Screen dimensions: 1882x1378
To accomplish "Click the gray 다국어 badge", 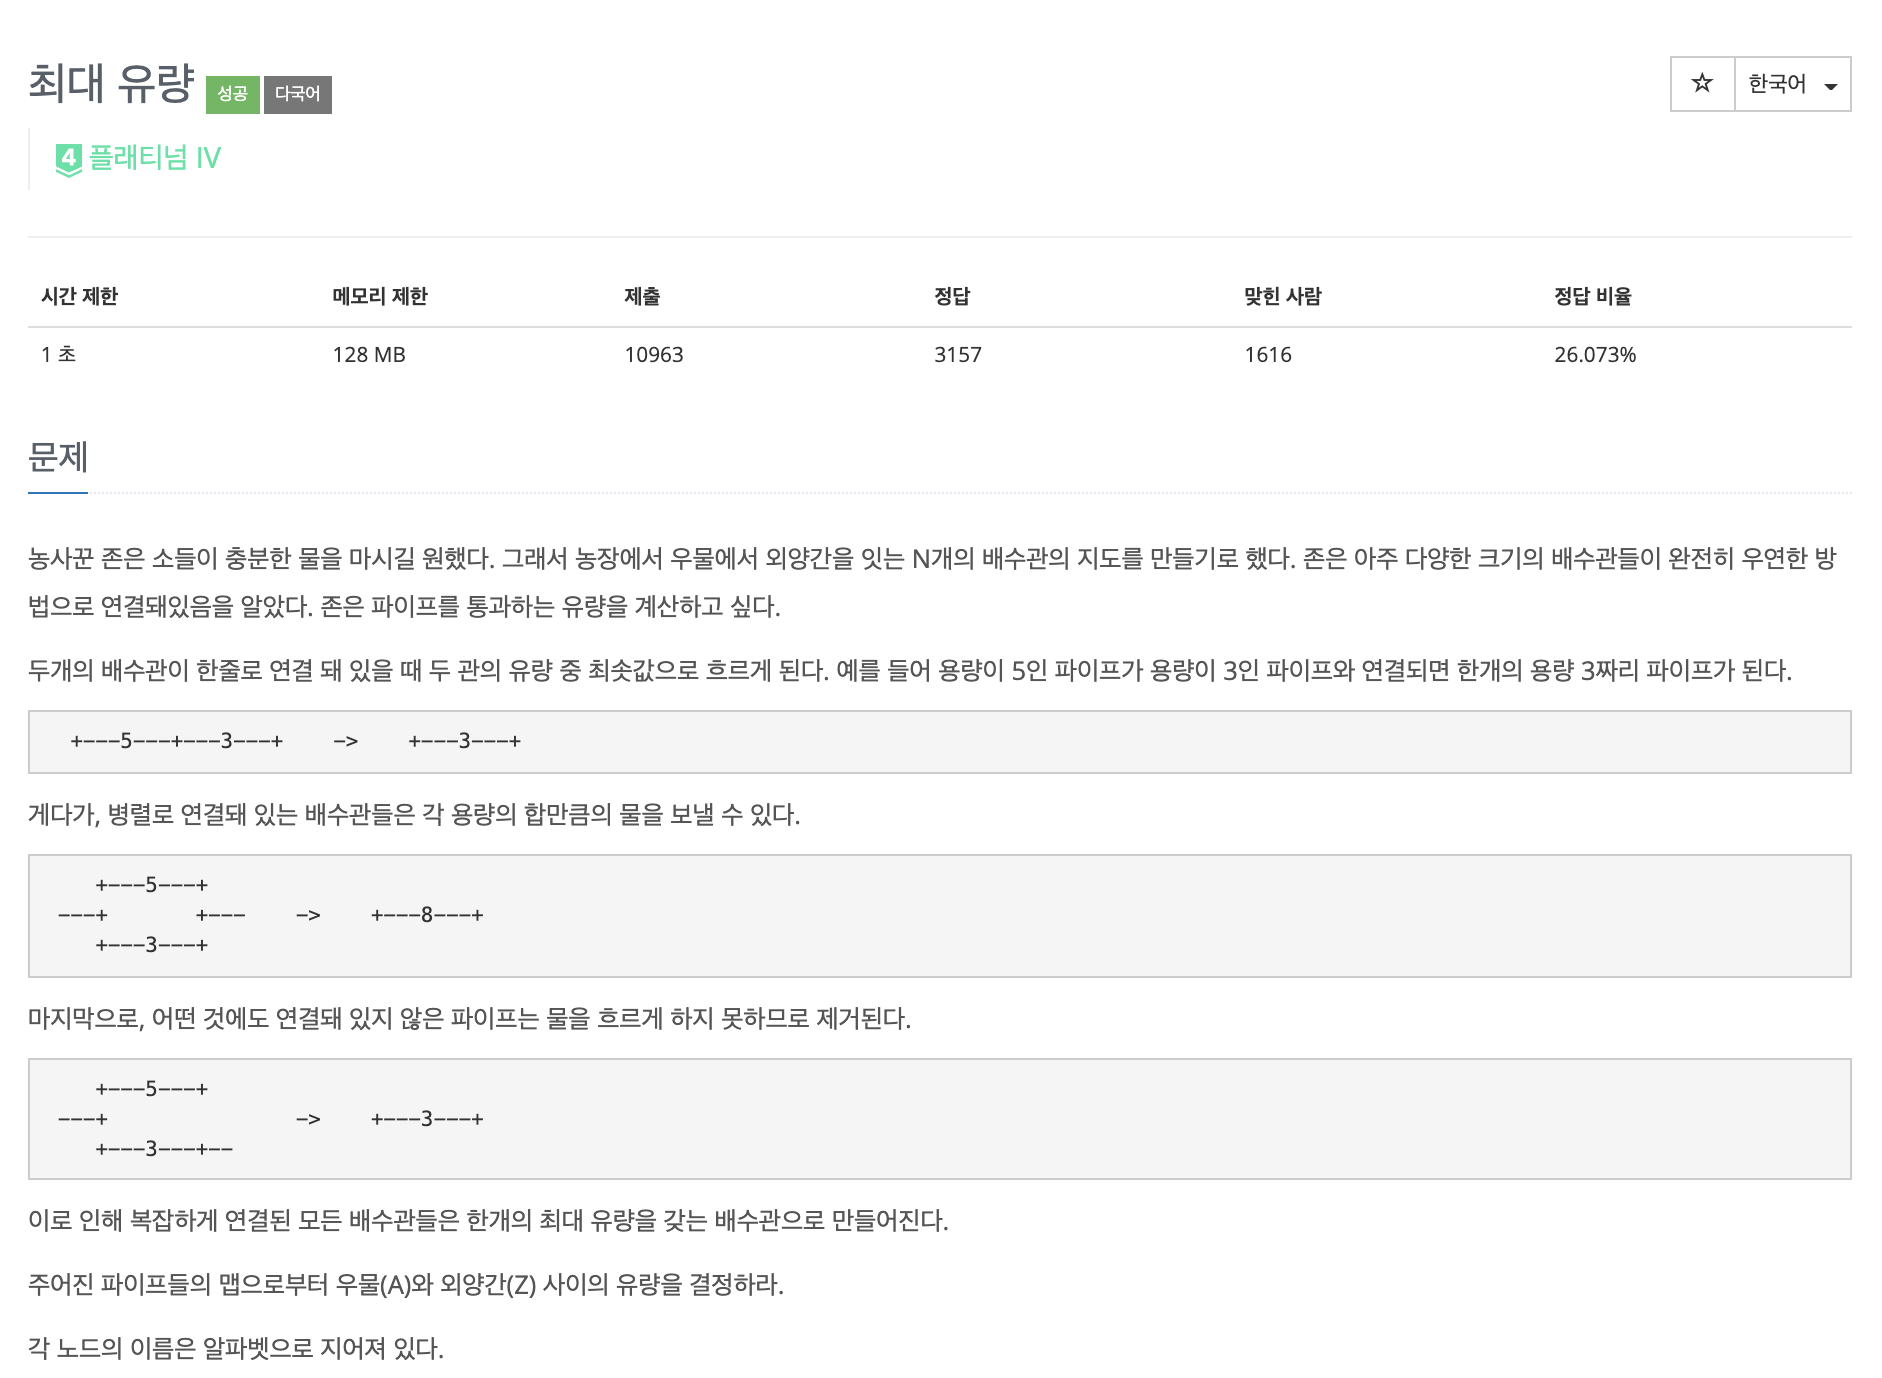I will (300, 95).
